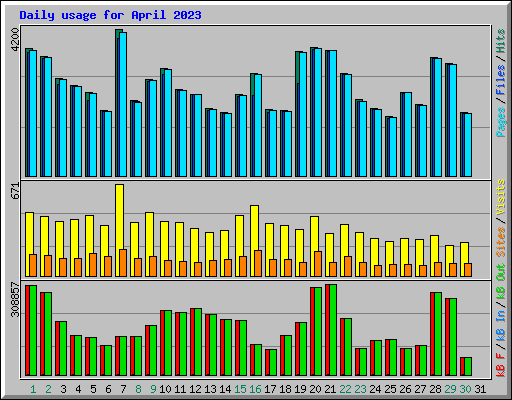Click day label 4 on the axis
The height and width of the screenshot is (400, 512).
coord(78,389)
